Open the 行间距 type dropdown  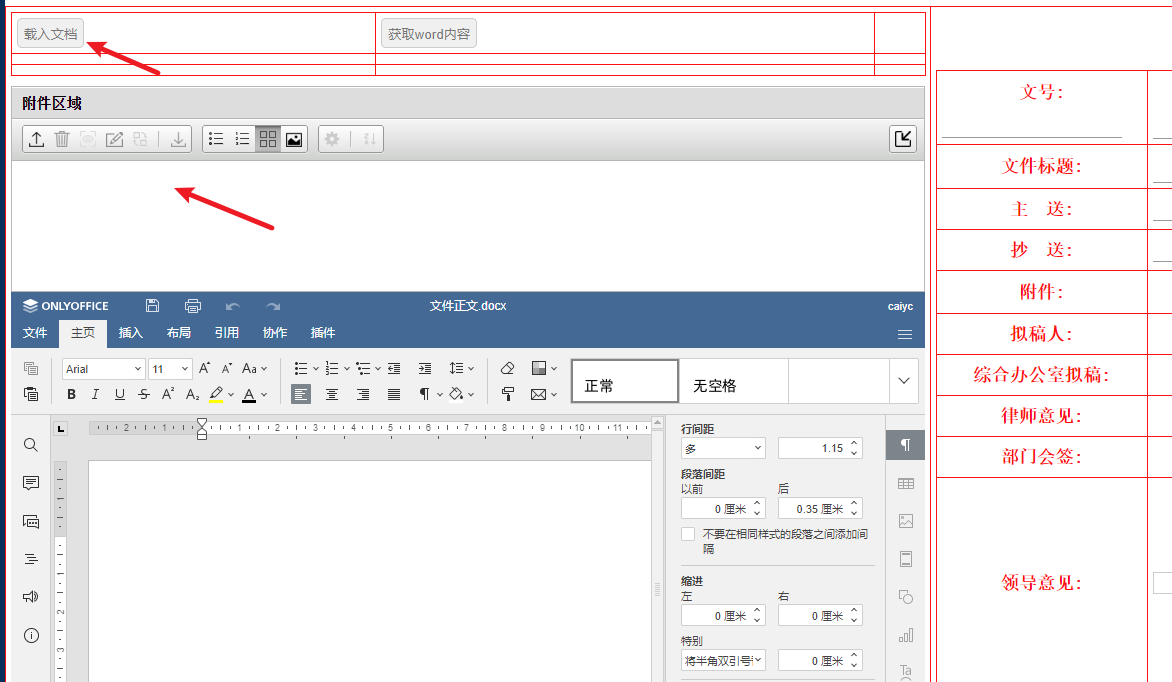(723, 448)
